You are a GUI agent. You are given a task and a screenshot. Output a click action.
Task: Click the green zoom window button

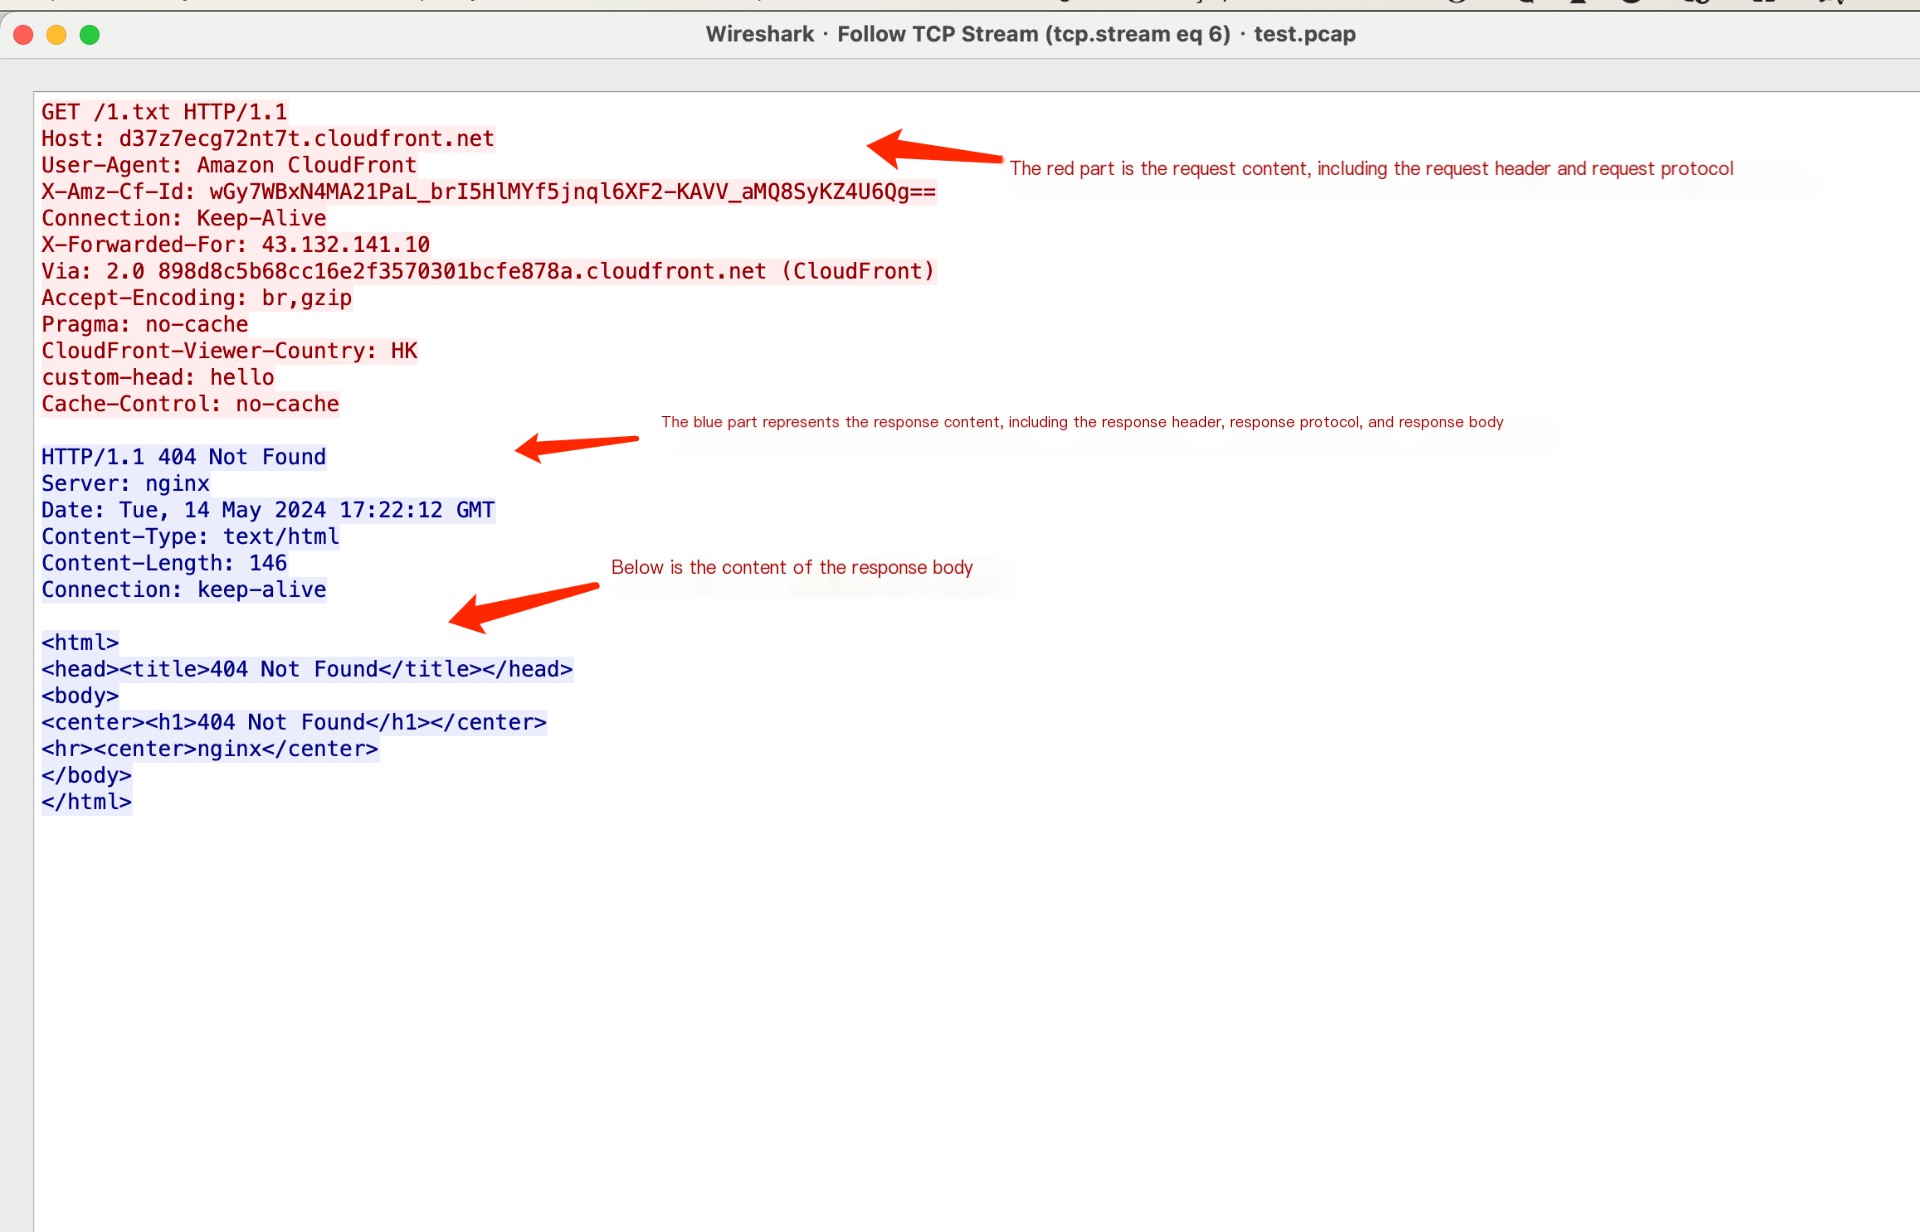pyautogui.click(x=90, y=35)
